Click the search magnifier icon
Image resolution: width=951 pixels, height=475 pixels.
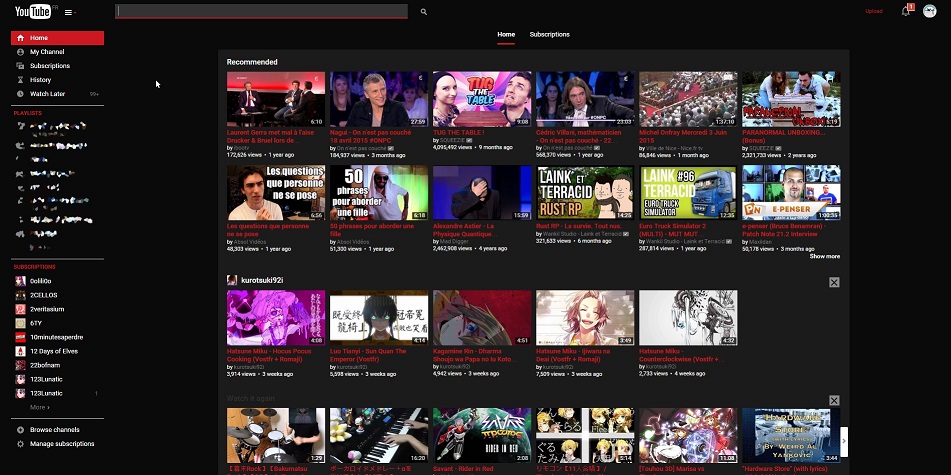tap(423, 12)
